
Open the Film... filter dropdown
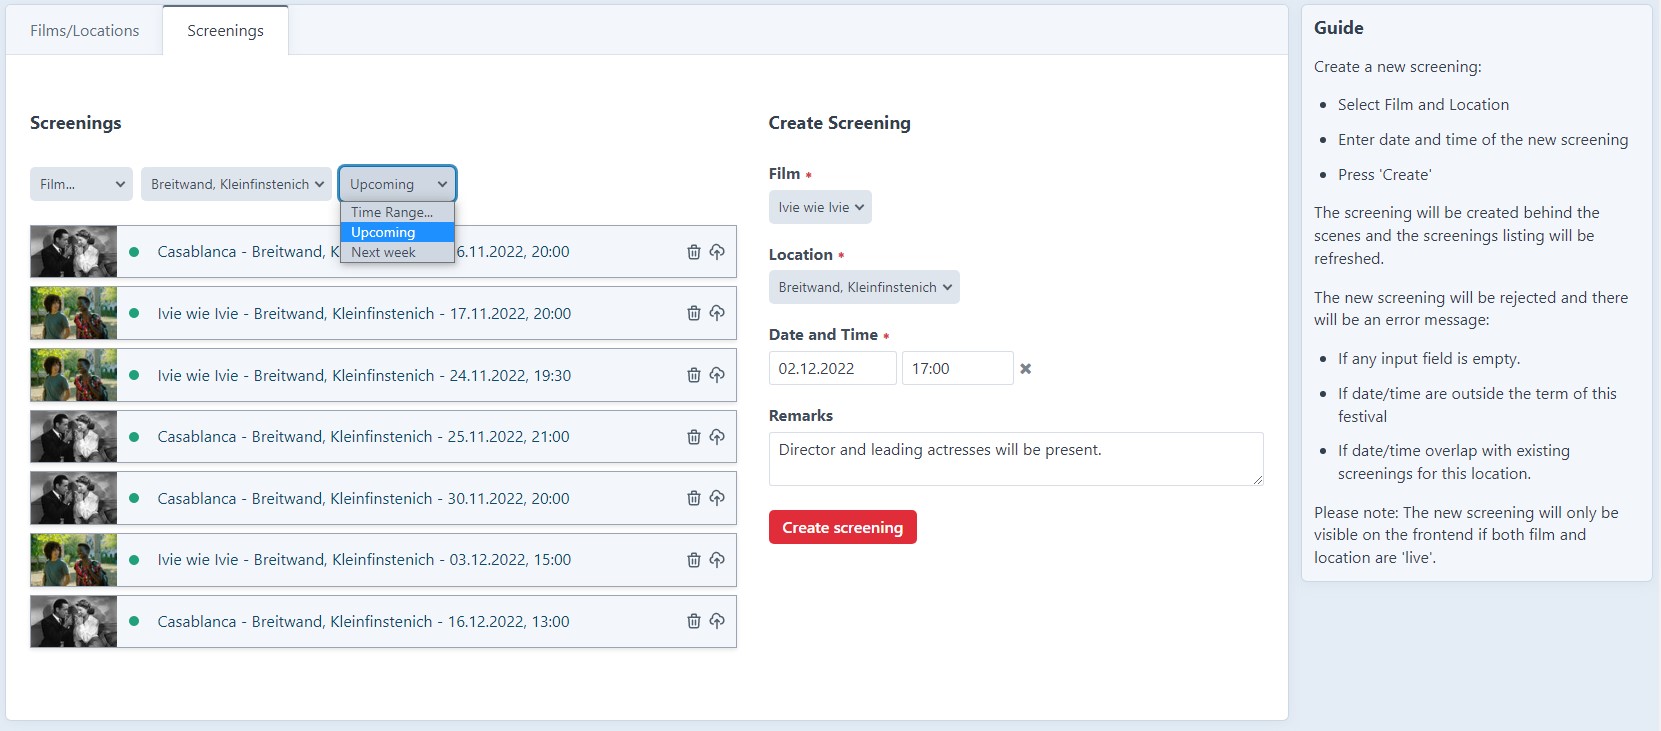click(x=81, y=184)
